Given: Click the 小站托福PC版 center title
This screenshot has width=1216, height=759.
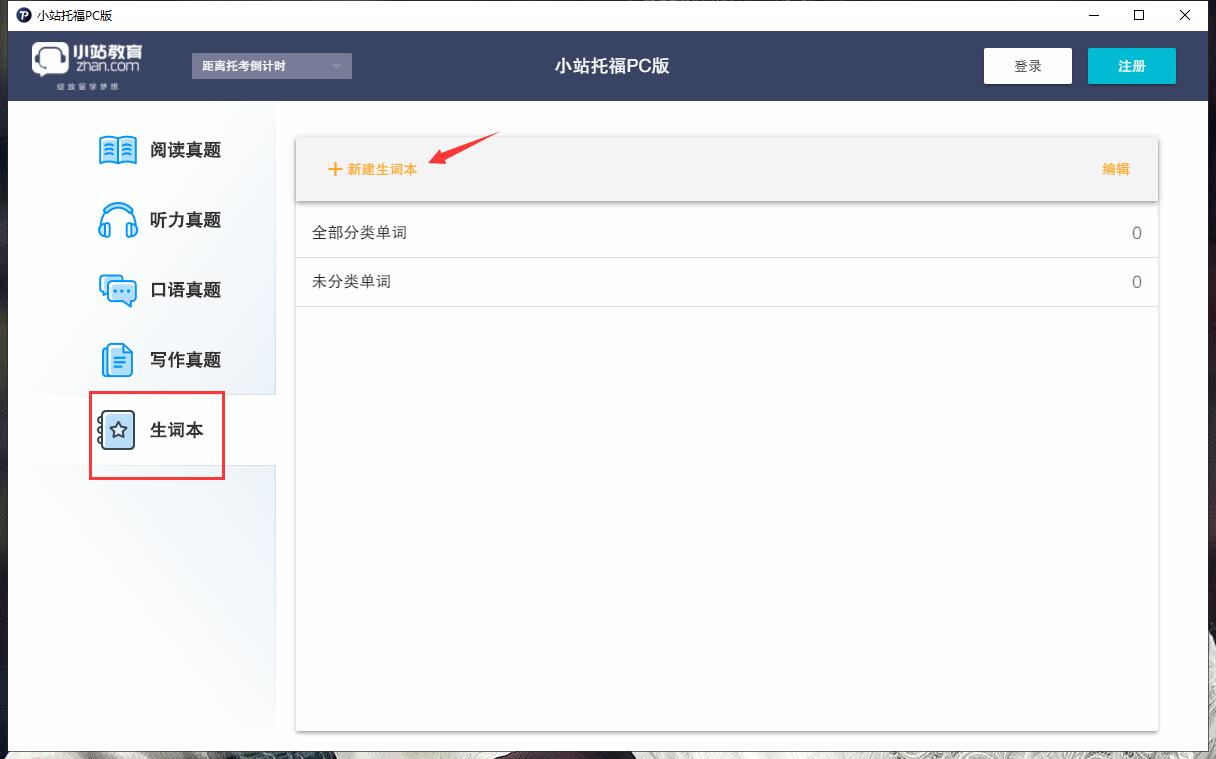Looking at the screenshot, I should tap(612, 65).
